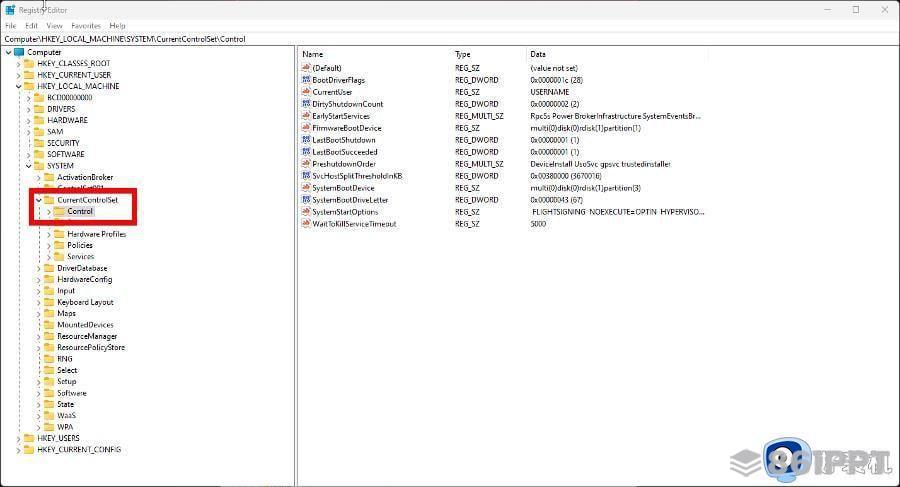The image size is (900, 487).
Task: Click the 5000 data value
Action: pos(538,224)
